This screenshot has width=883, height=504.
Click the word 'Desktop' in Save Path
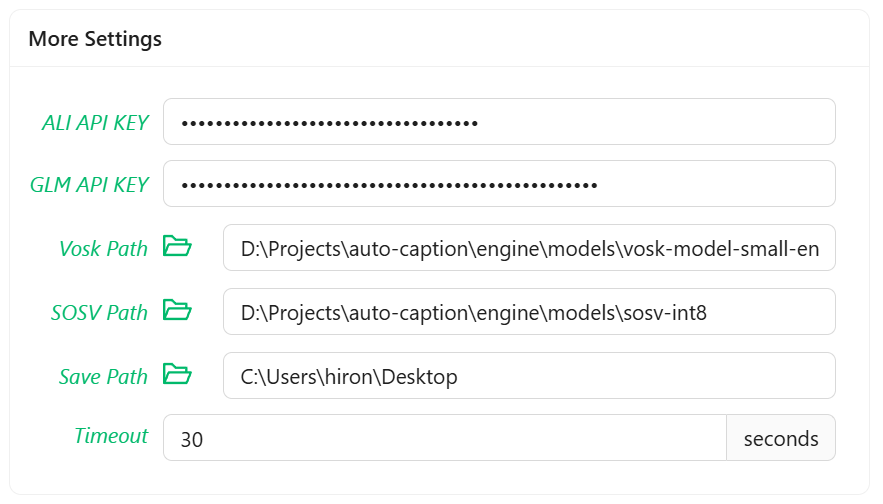point(419,377)
